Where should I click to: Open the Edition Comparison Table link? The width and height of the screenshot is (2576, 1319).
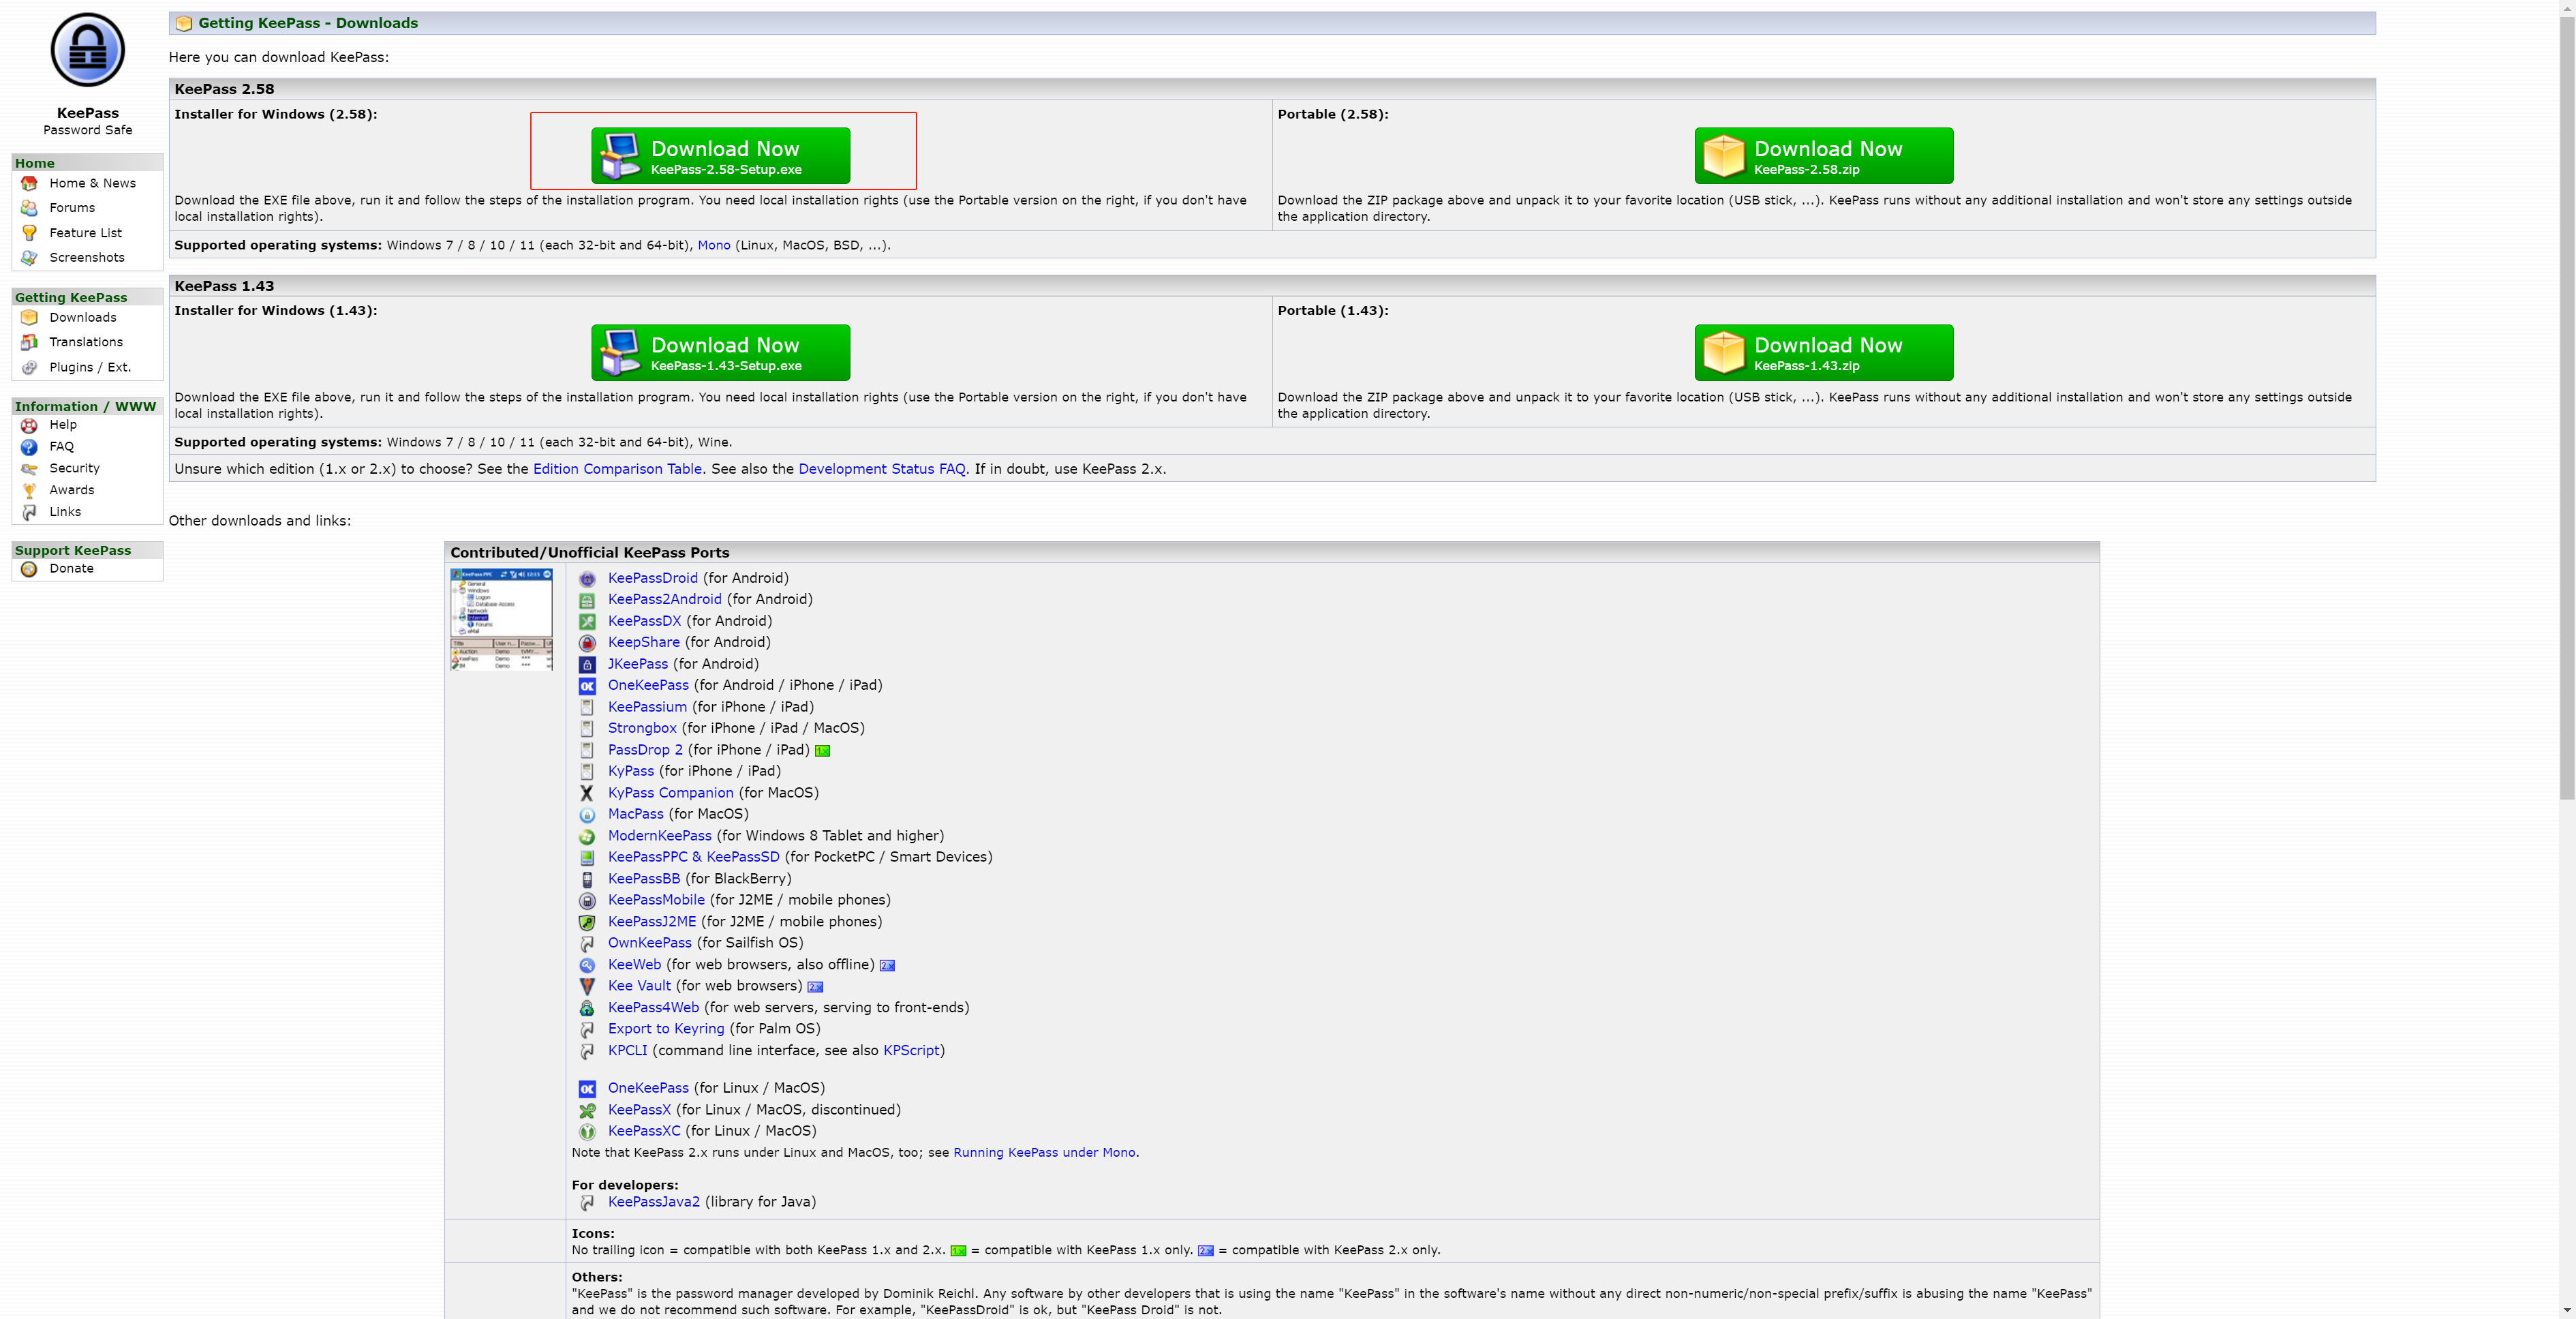pos(617,469)
